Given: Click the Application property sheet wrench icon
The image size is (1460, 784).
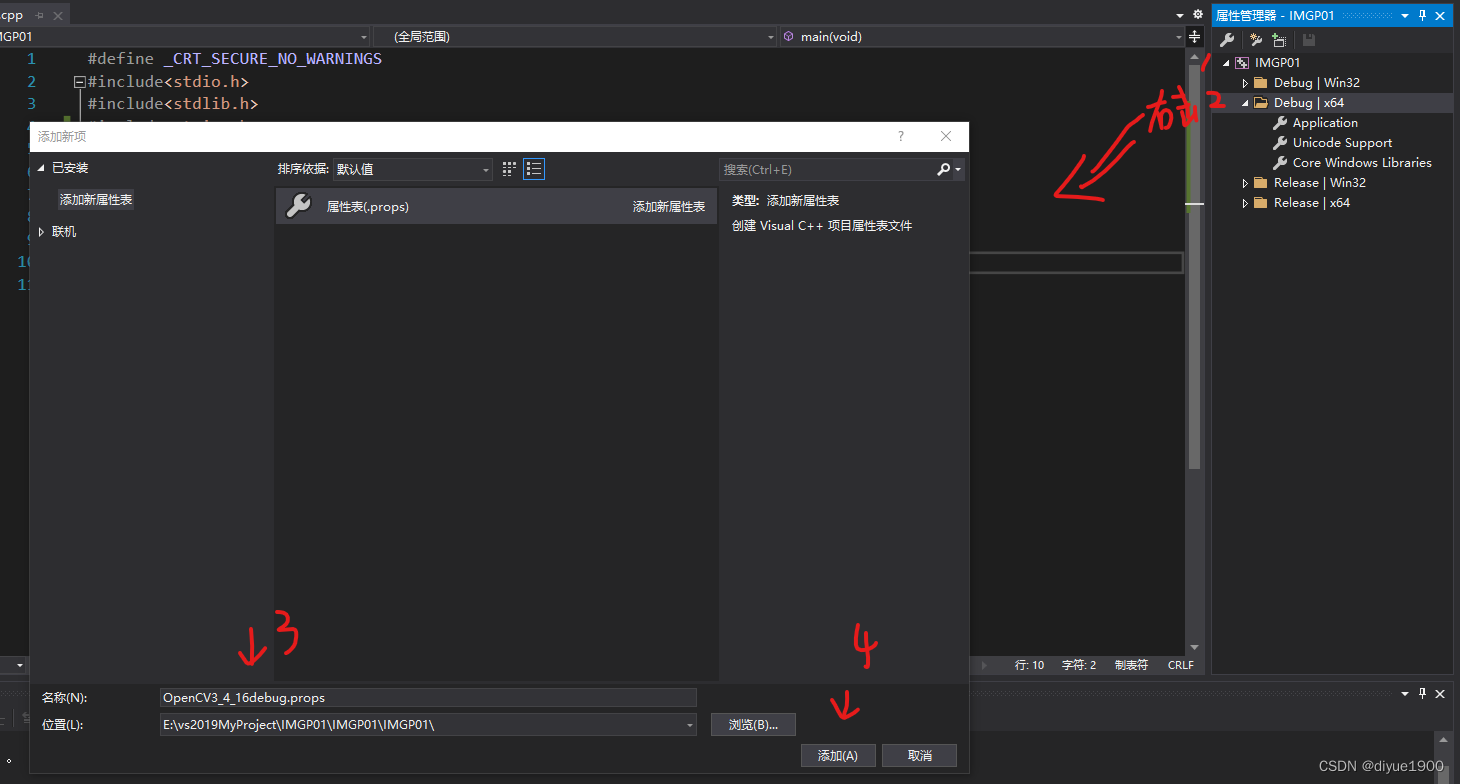Looking at the screenshot, I should pyautogui.click(x=1279, y=123).
